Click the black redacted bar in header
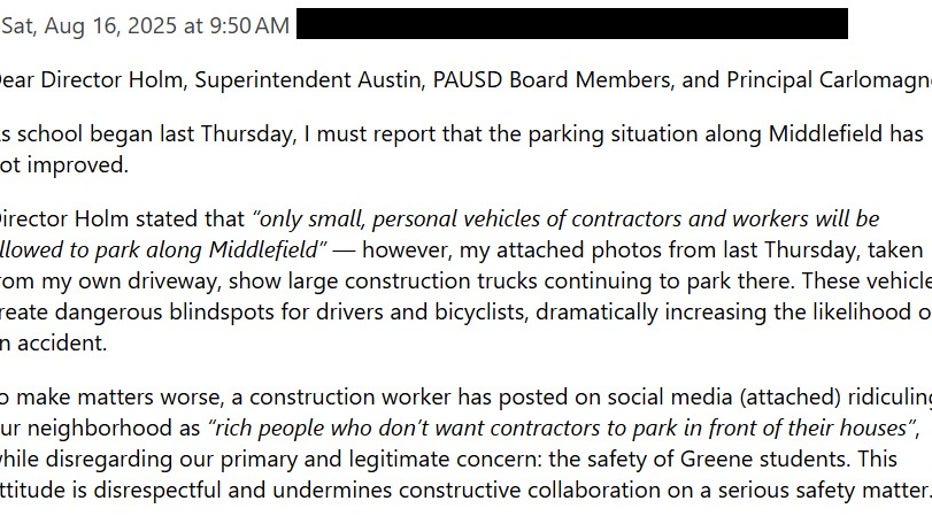The width and height of the screenshot is (932, 524). [x=572, y=24]
